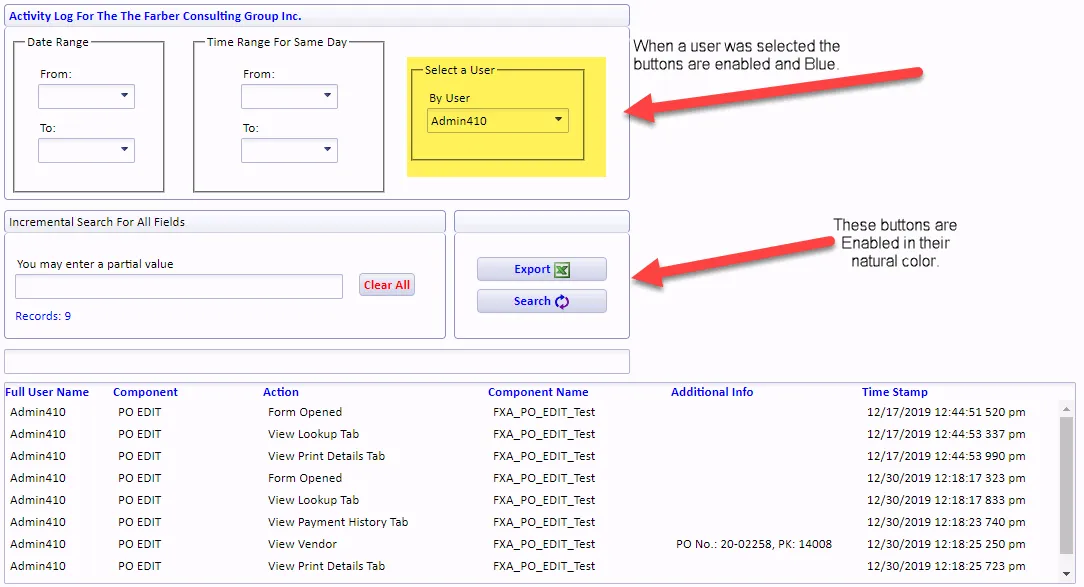Screen dimensions: 1084x587
Task: Click the Records: 9 label
Action: tap(42, 315)
